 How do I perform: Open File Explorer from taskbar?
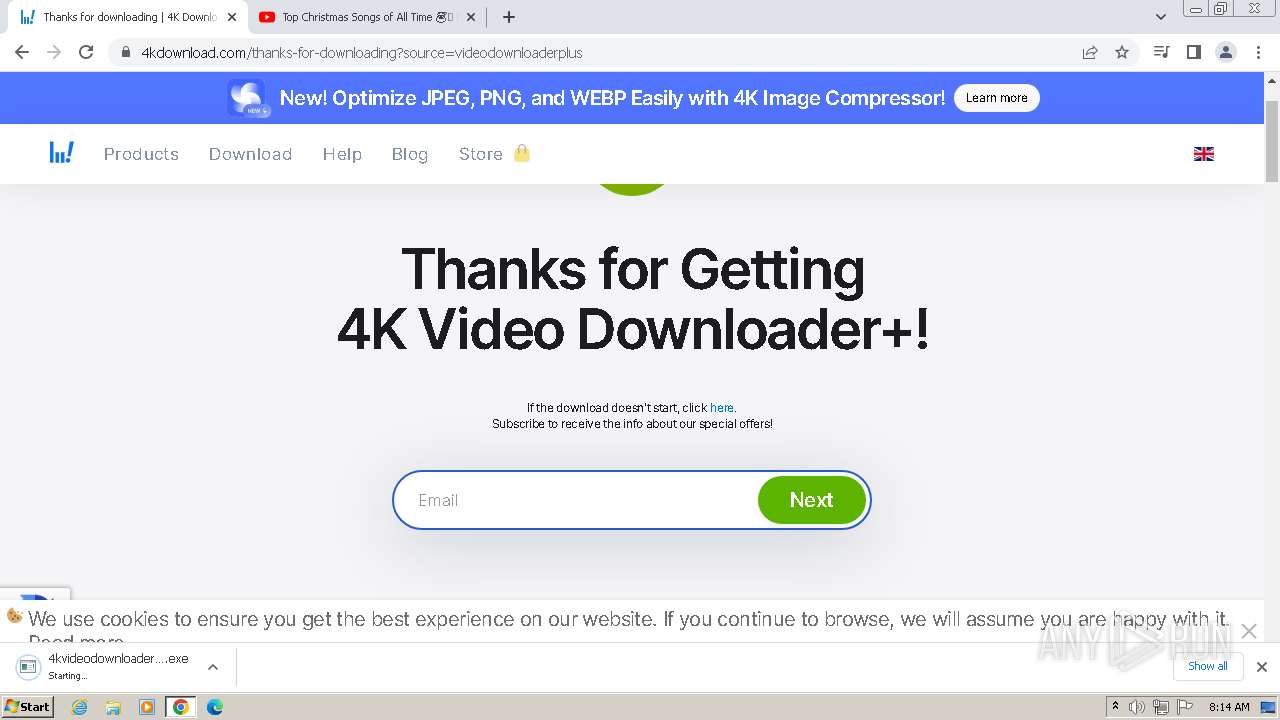point(113,707)
